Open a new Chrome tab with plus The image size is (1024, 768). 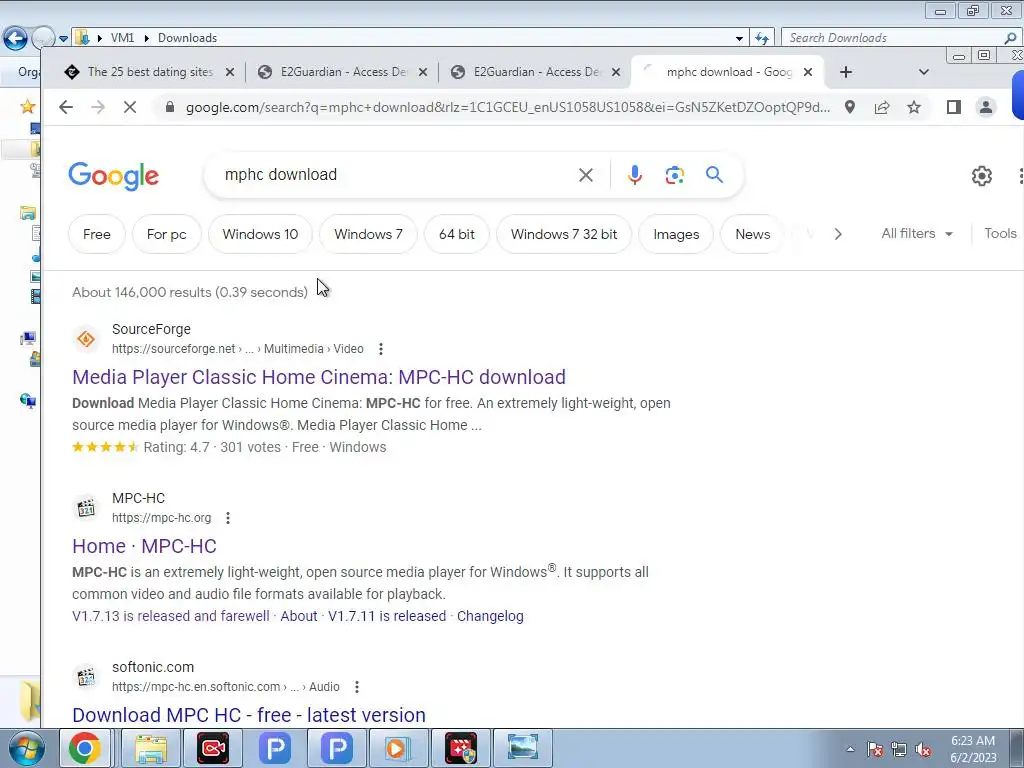[x=846, y=72]
